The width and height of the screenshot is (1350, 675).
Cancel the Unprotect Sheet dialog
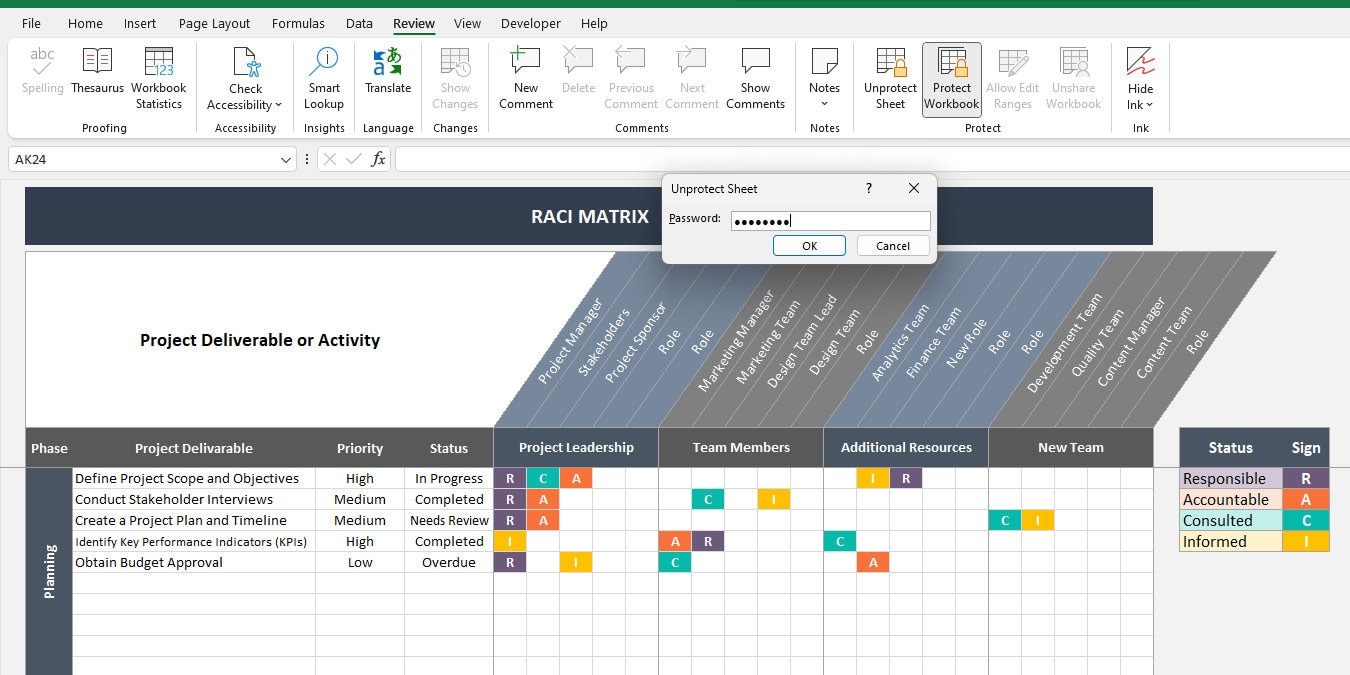pos(892,245)
